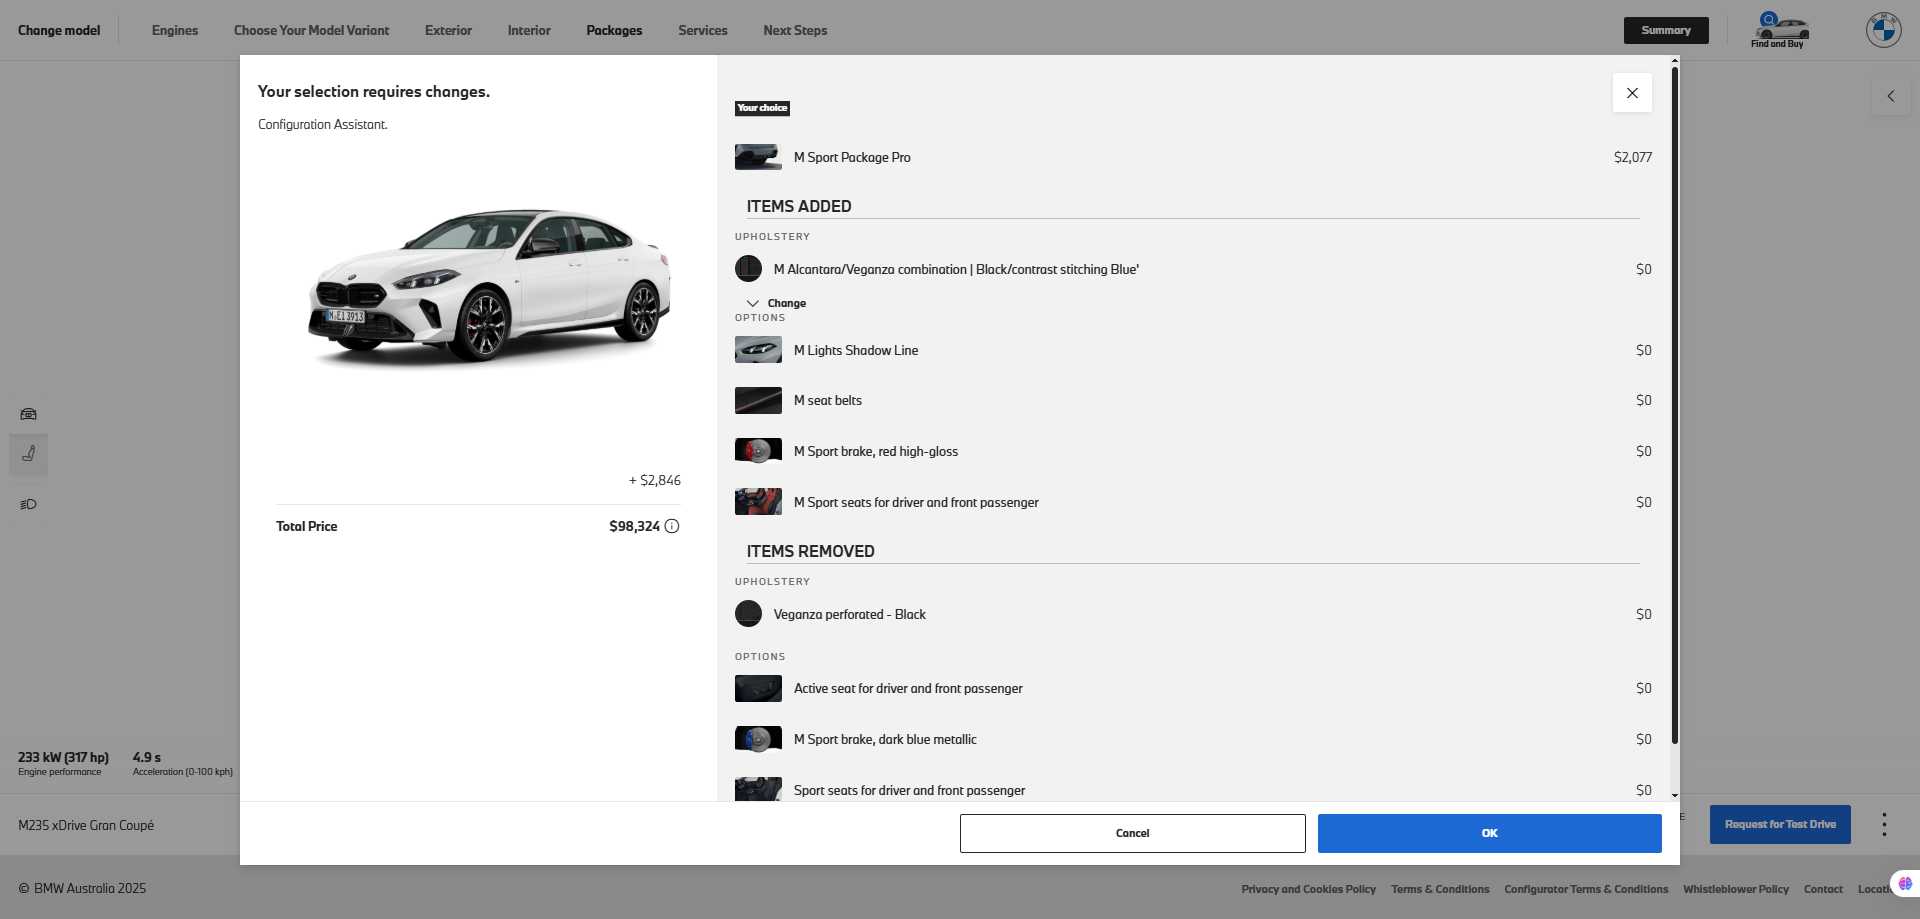Switch to the Exterior tab
The image size is (1920, 919).
click(448, 30)
